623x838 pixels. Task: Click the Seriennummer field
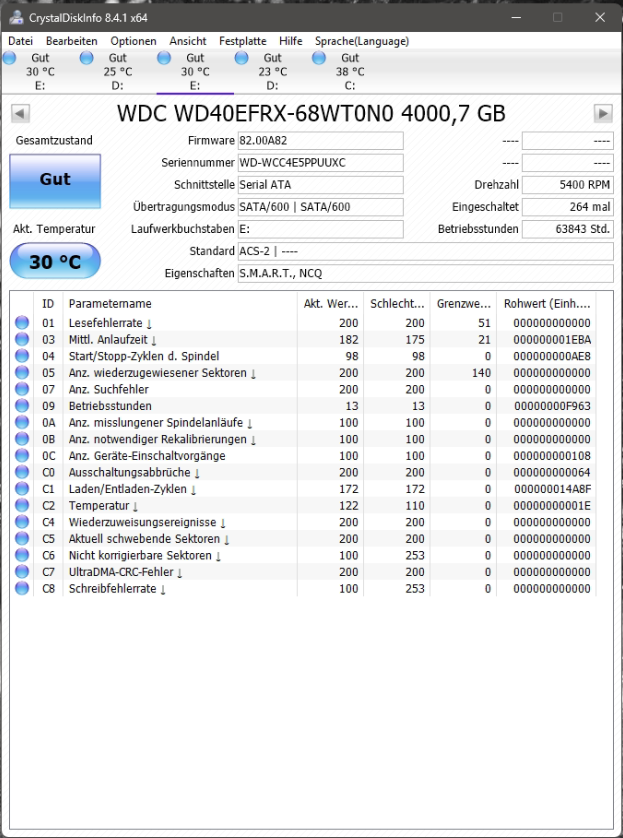tap(321, 163)
